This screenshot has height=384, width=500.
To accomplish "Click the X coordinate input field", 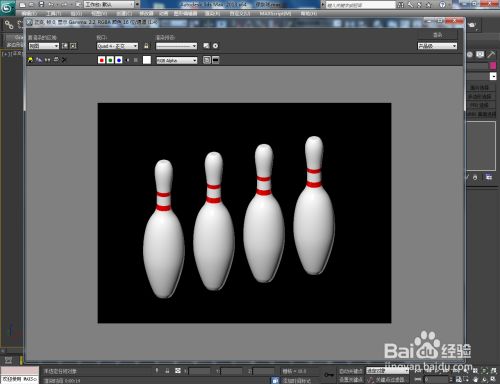I will pos(199,371).
